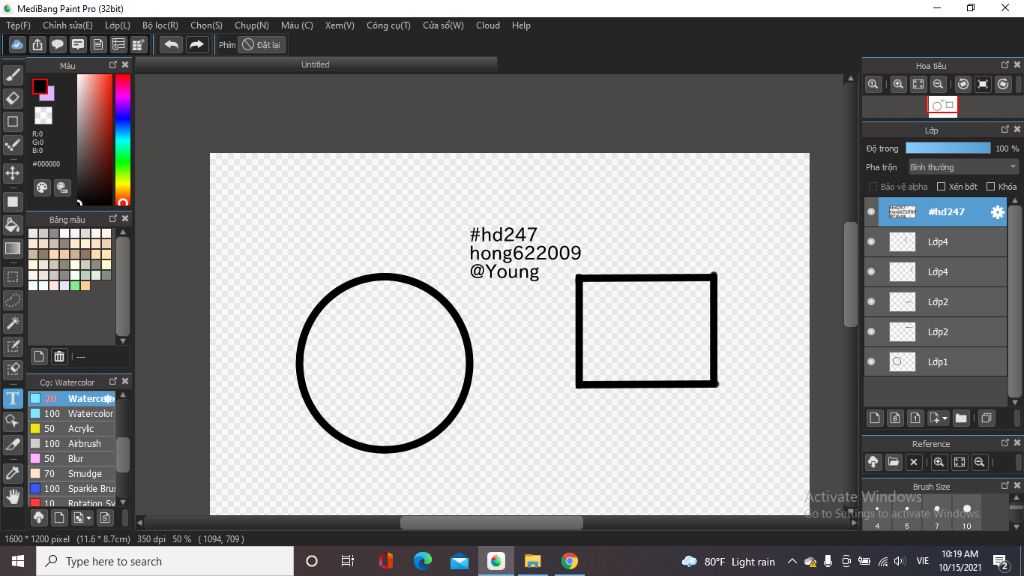1024x576 pixels.
Task: Zoom in on the Reference panel
Action: pyautogui.click(x=939, y=462)
